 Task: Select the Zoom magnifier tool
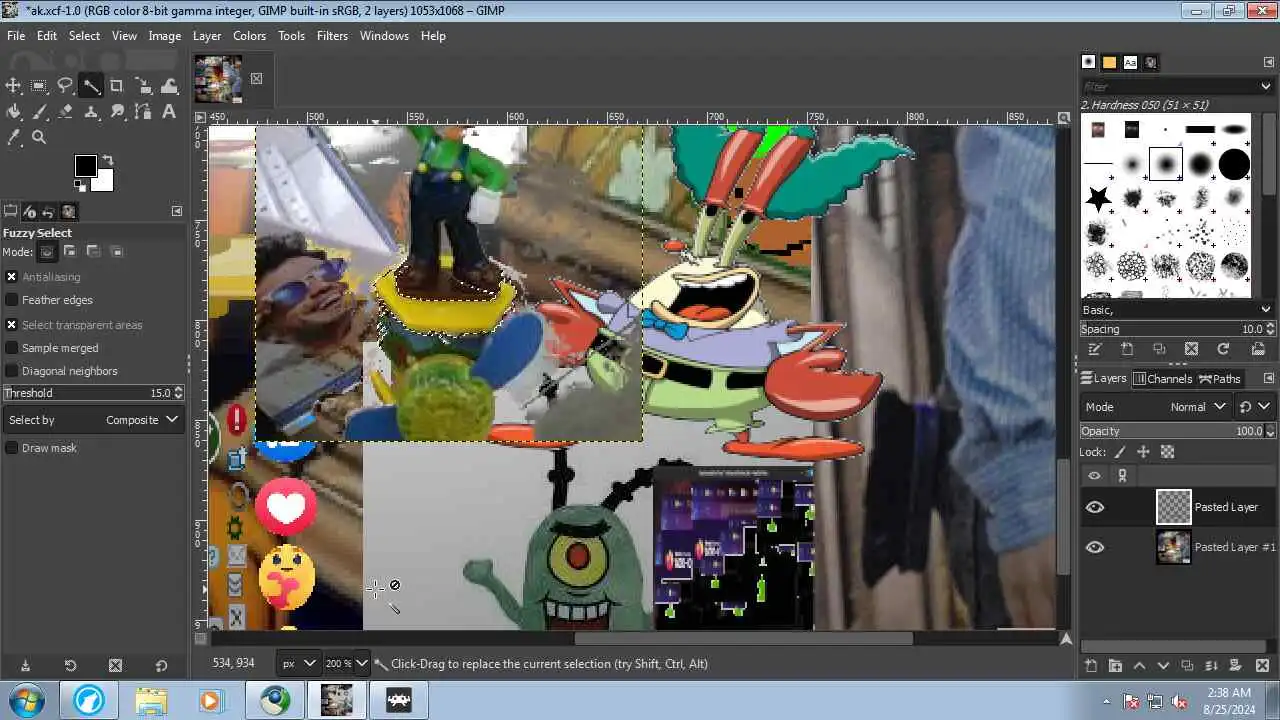click(x=39, y=137)
